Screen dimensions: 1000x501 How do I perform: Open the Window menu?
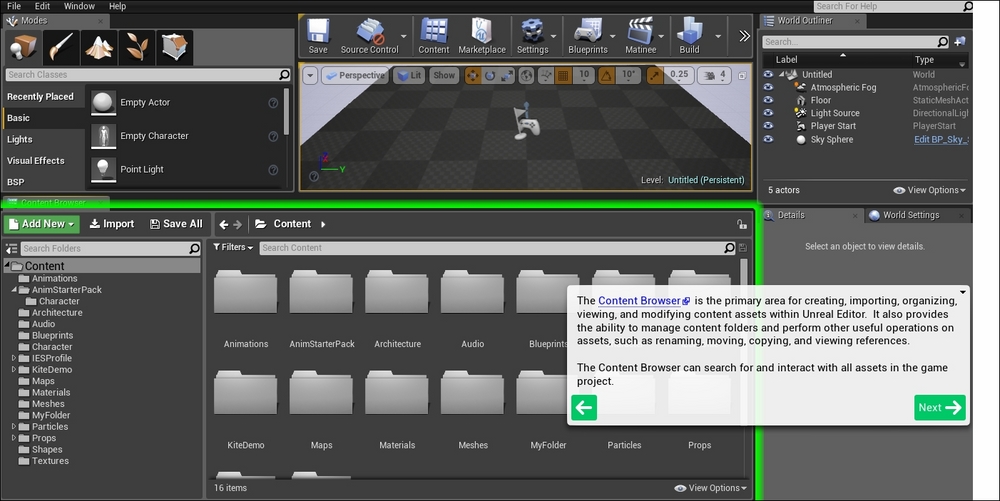point(79,6)
